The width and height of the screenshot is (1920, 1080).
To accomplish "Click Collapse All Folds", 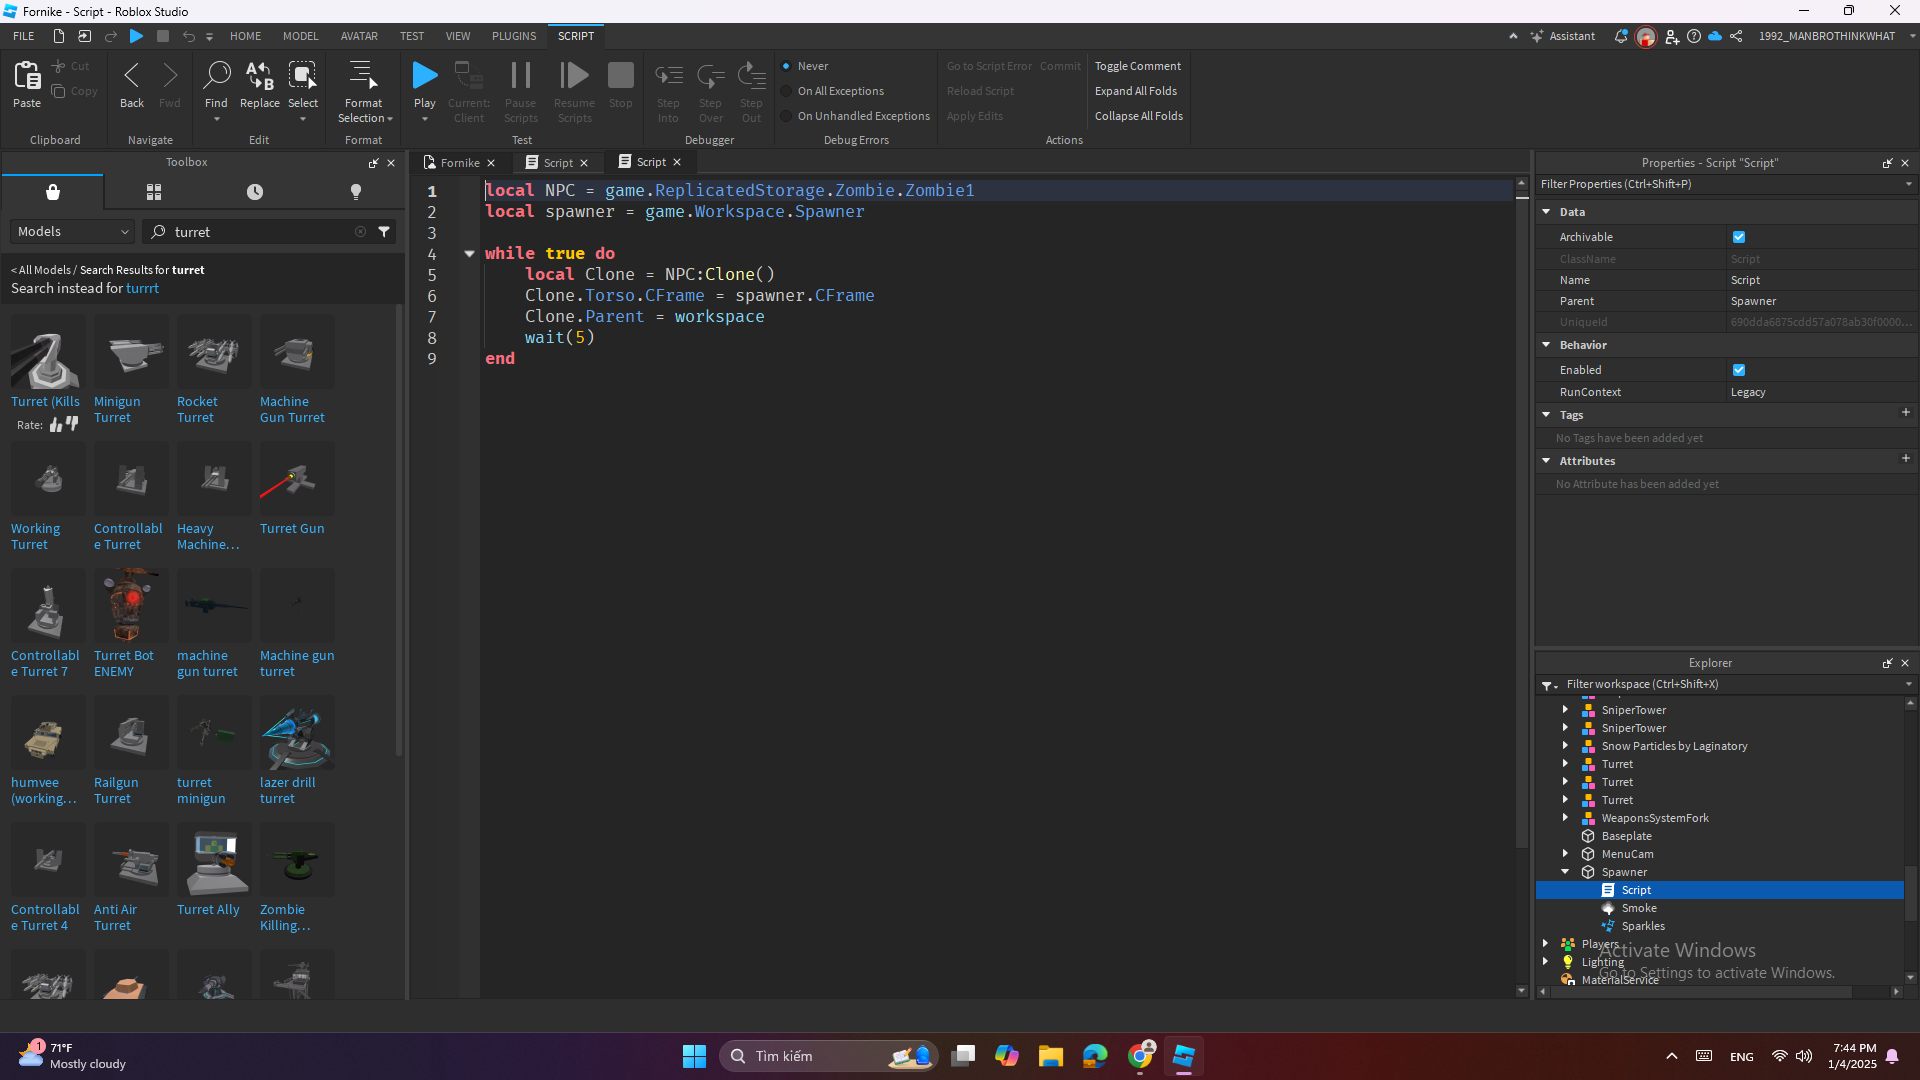I will click(1138, 116).
